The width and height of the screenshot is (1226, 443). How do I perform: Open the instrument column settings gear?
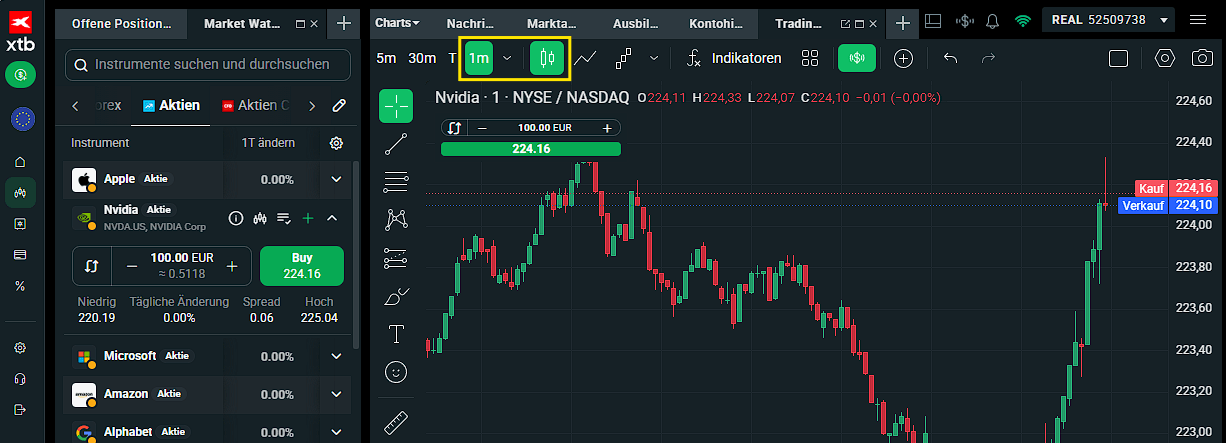click(336, 143)
